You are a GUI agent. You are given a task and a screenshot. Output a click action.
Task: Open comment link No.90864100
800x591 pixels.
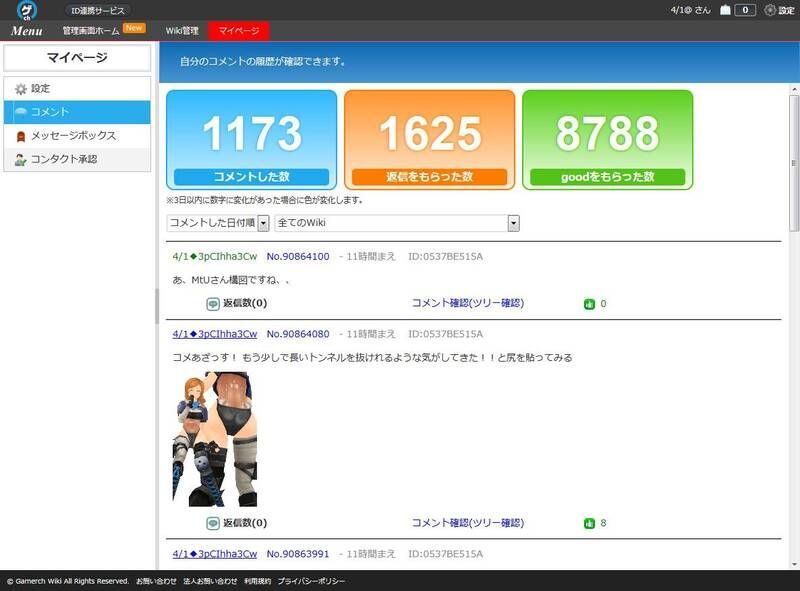[x=298, y=256]
